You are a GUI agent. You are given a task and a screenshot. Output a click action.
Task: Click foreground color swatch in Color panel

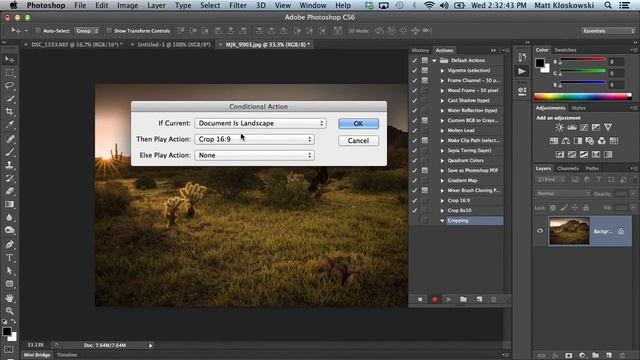click(x=540, y=63)
